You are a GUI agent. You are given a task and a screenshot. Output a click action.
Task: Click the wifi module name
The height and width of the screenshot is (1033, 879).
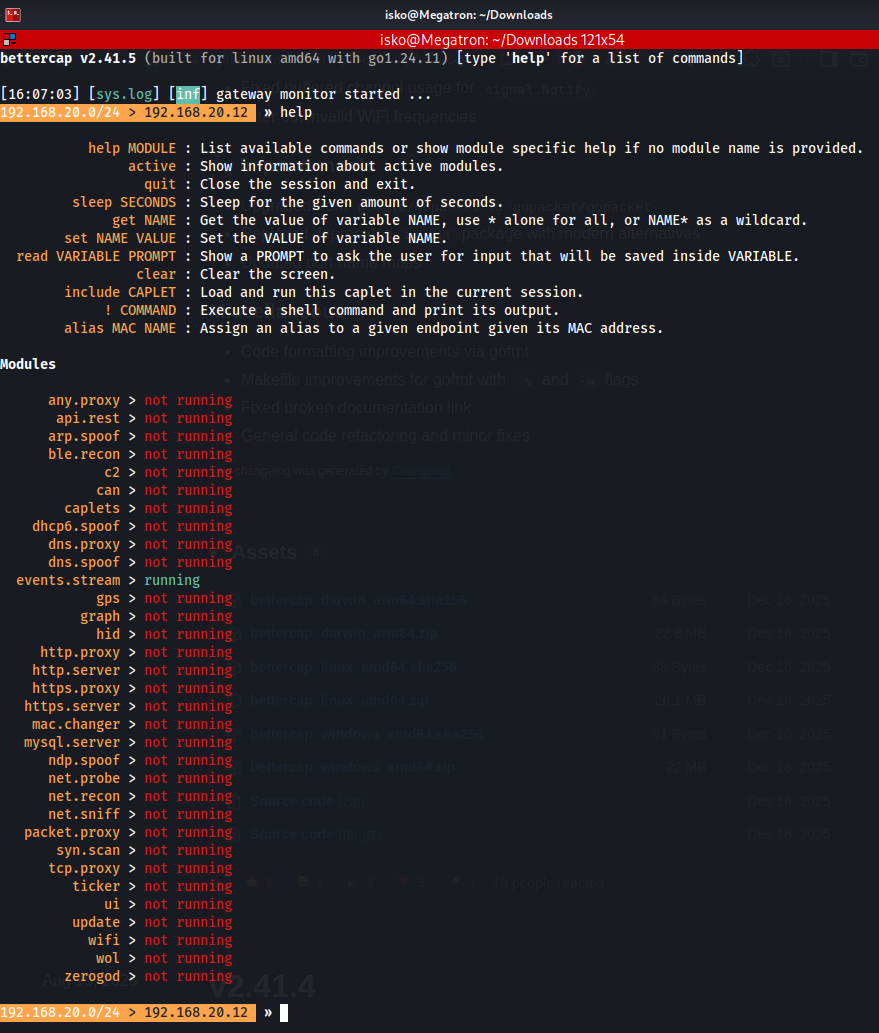(x=104, y=940)
